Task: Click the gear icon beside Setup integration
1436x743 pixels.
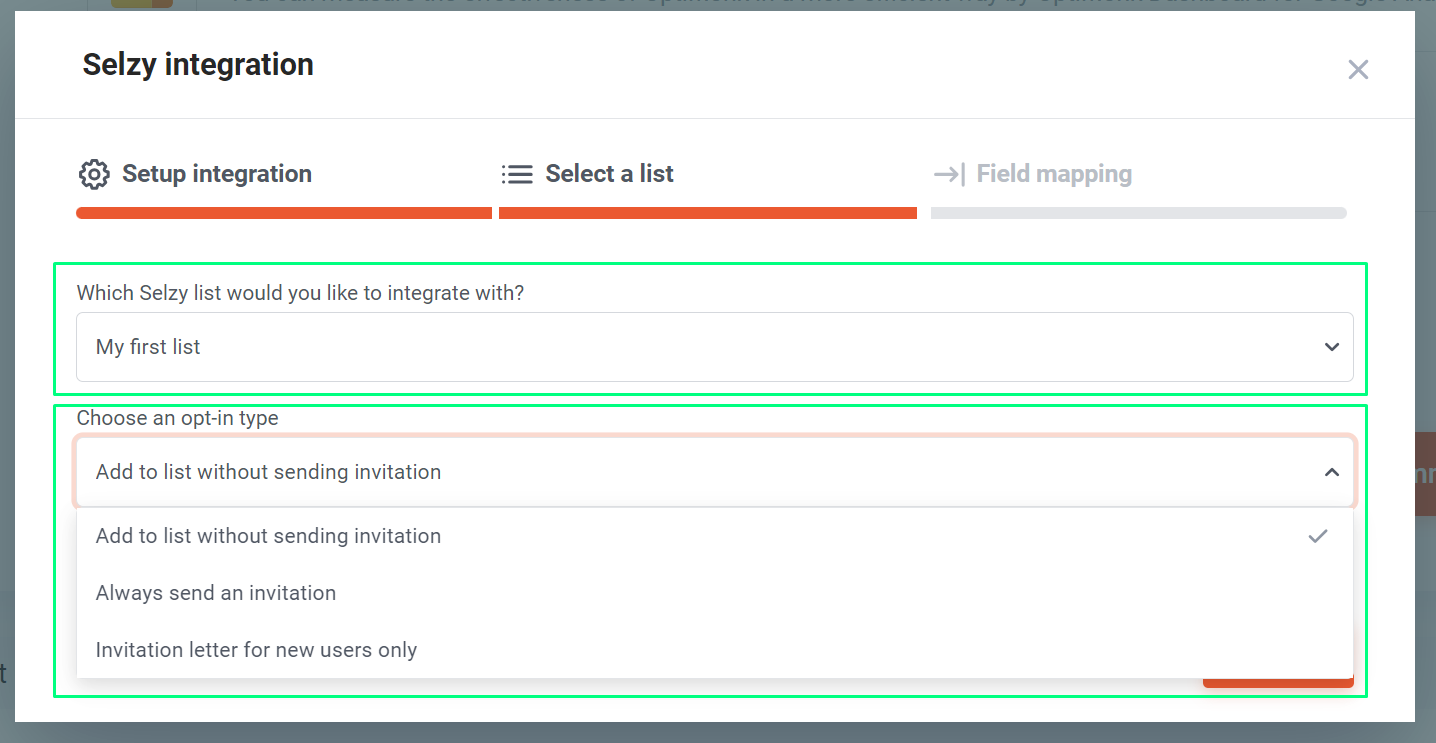Action: [x=94, y=174]
